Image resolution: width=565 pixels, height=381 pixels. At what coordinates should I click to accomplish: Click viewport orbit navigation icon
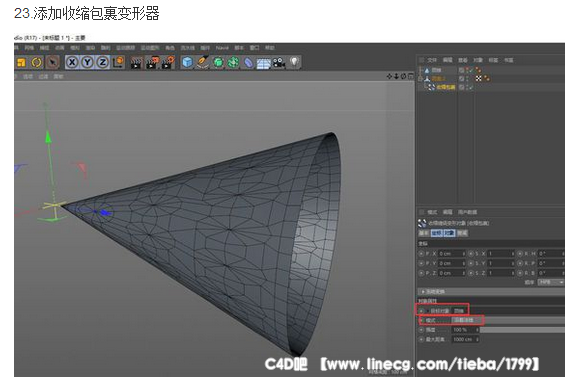coord(403,76)
